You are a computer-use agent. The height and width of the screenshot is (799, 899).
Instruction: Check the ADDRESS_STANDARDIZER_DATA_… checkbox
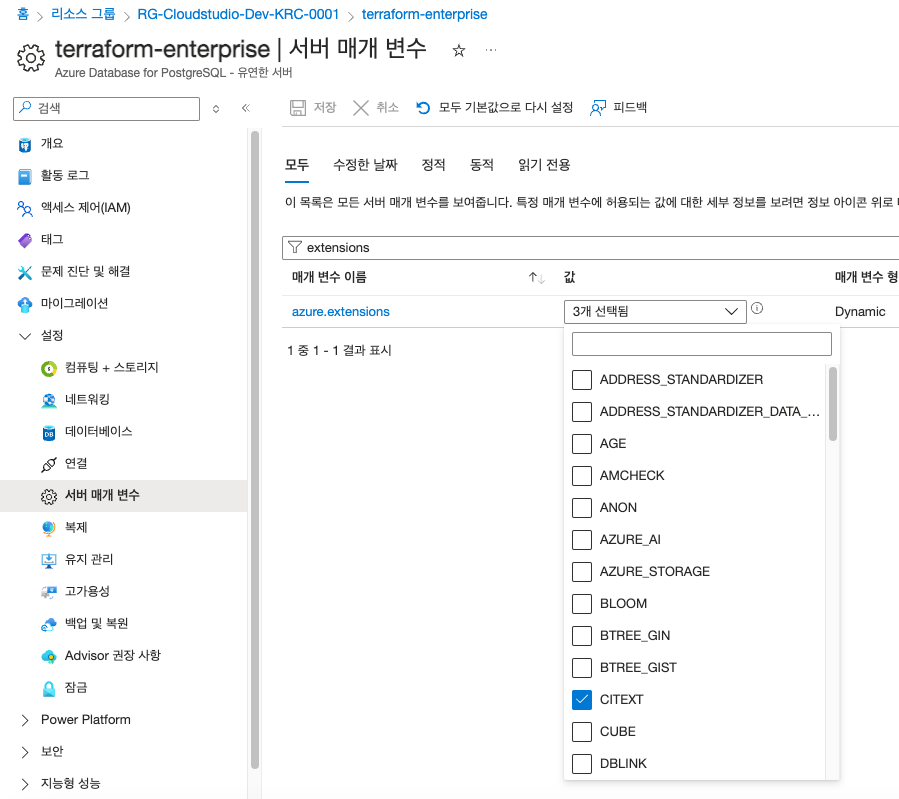(x=581, y=412)
